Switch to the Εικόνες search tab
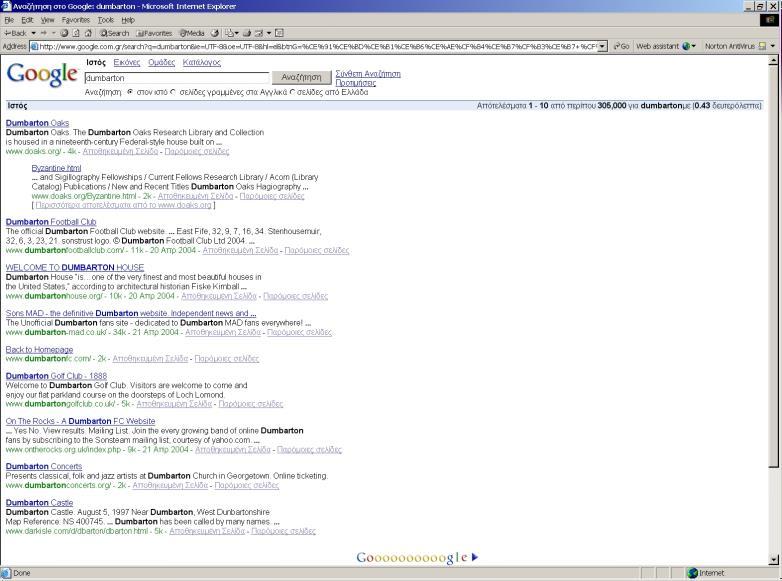Screen dimensions: 782x581 (127, 62)
